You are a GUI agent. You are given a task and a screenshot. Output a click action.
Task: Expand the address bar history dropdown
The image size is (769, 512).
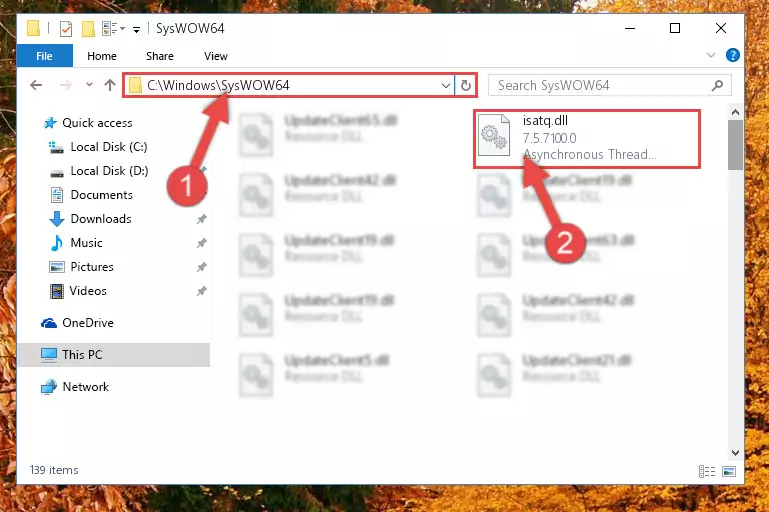pyautogui.click(x=446, y=86)
